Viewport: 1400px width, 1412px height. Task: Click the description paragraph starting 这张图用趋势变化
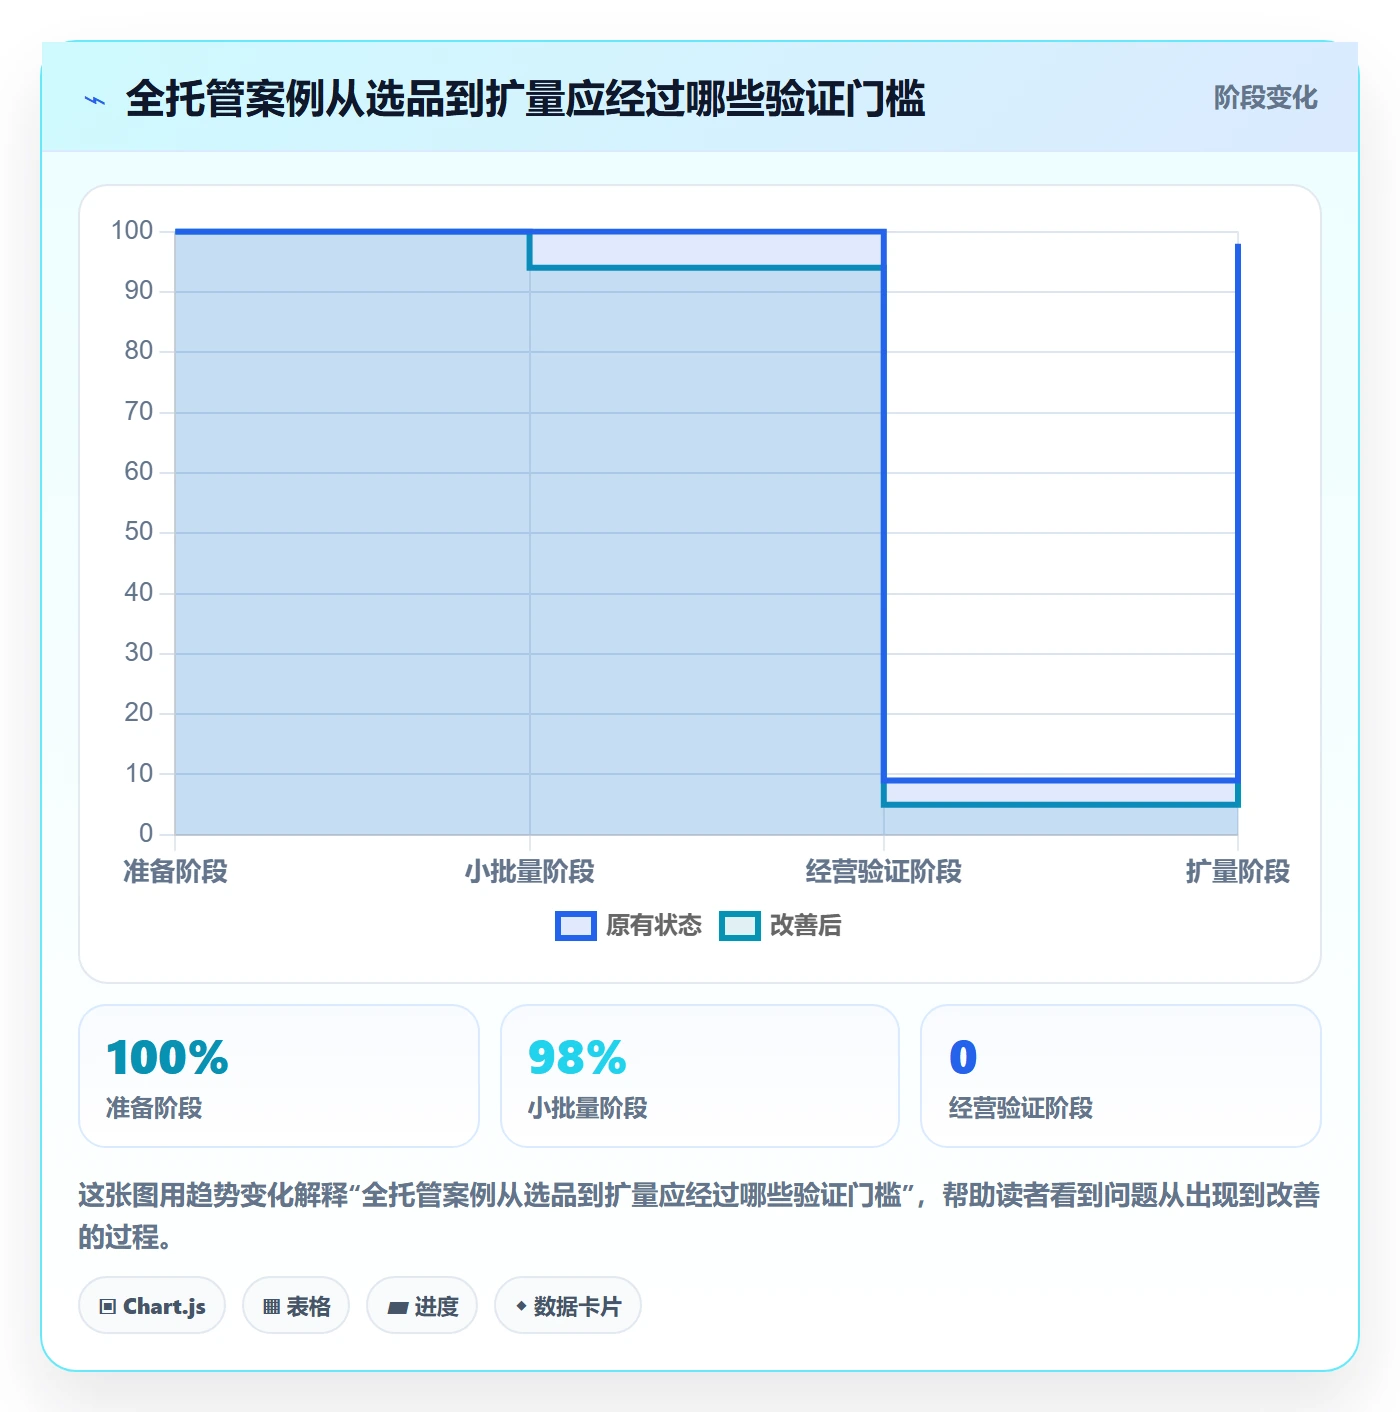coord(699,1216)
